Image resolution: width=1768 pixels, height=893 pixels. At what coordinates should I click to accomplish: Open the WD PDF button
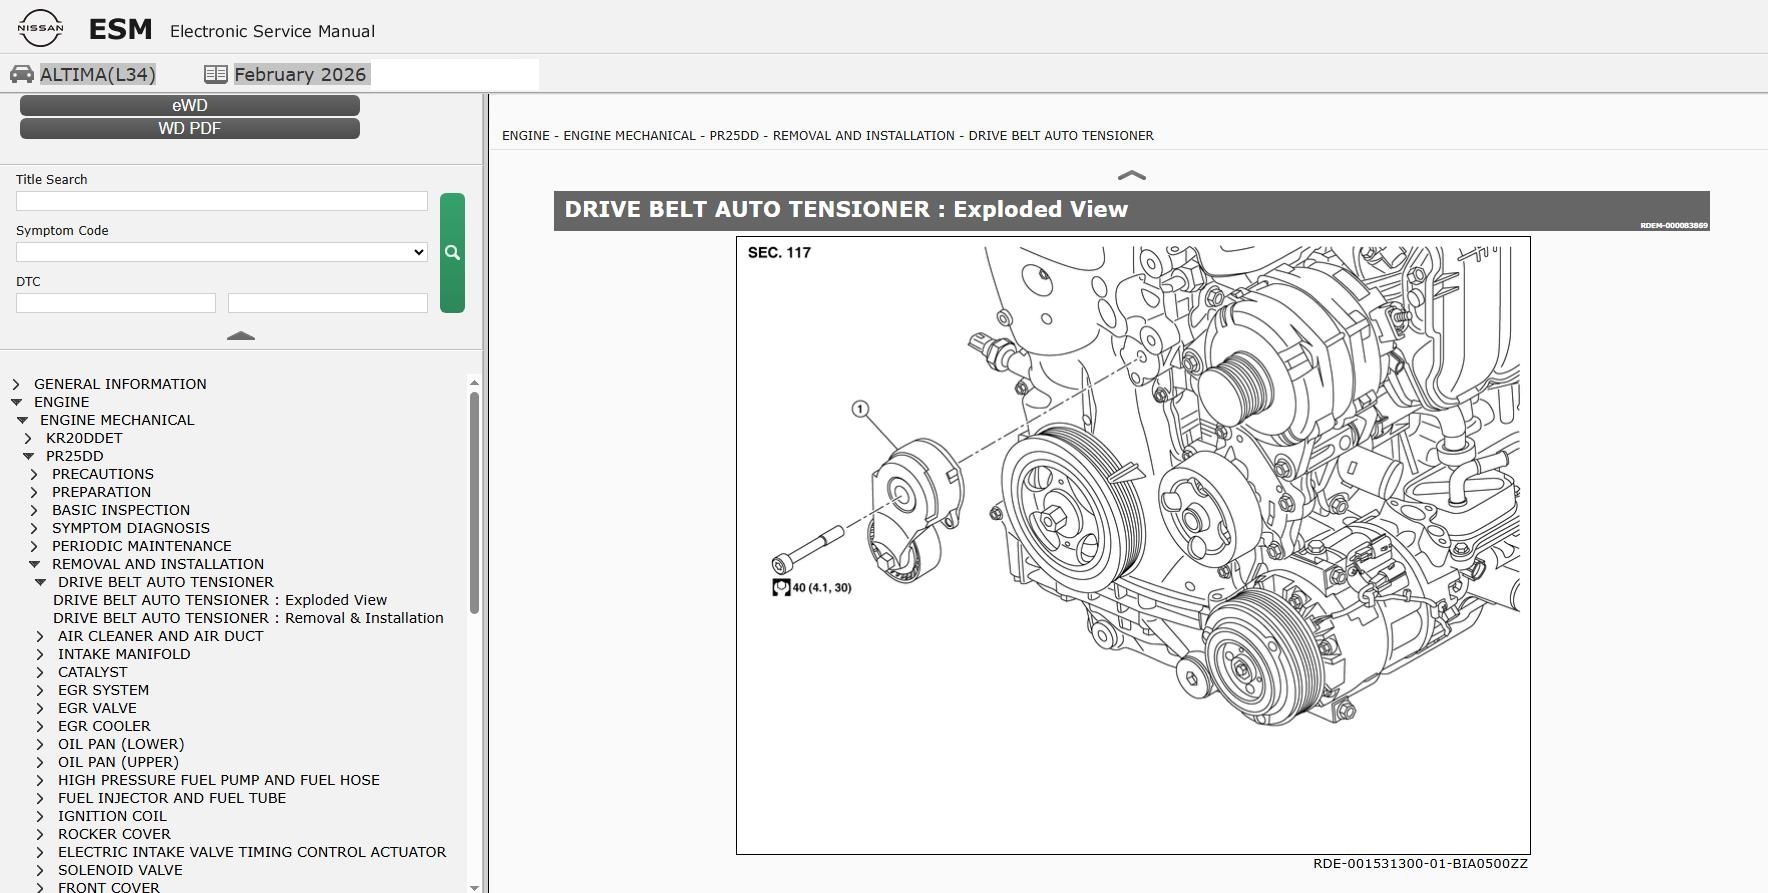[x=190, y=128]
